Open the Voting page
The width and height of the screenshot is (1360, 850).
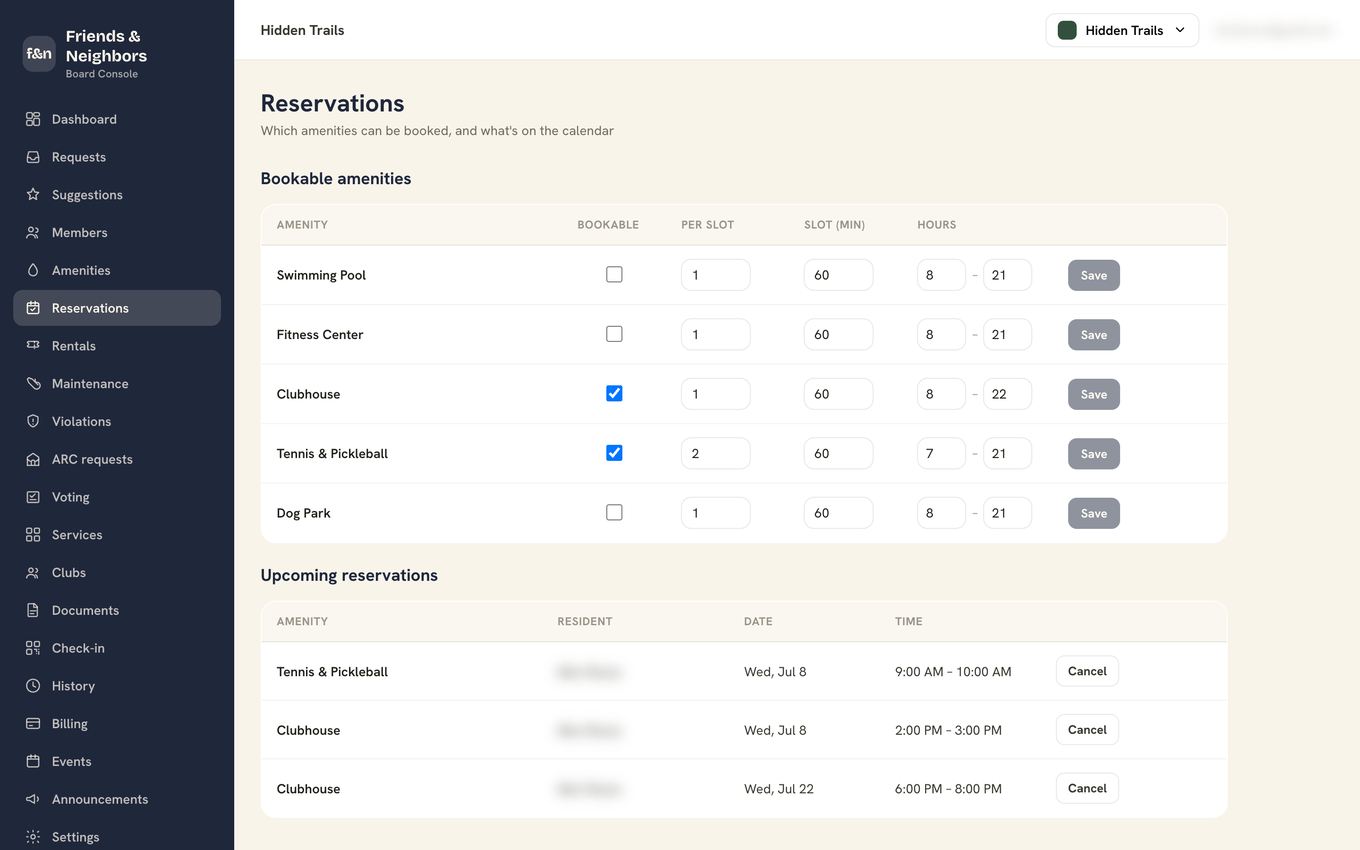tap(117, 497)
